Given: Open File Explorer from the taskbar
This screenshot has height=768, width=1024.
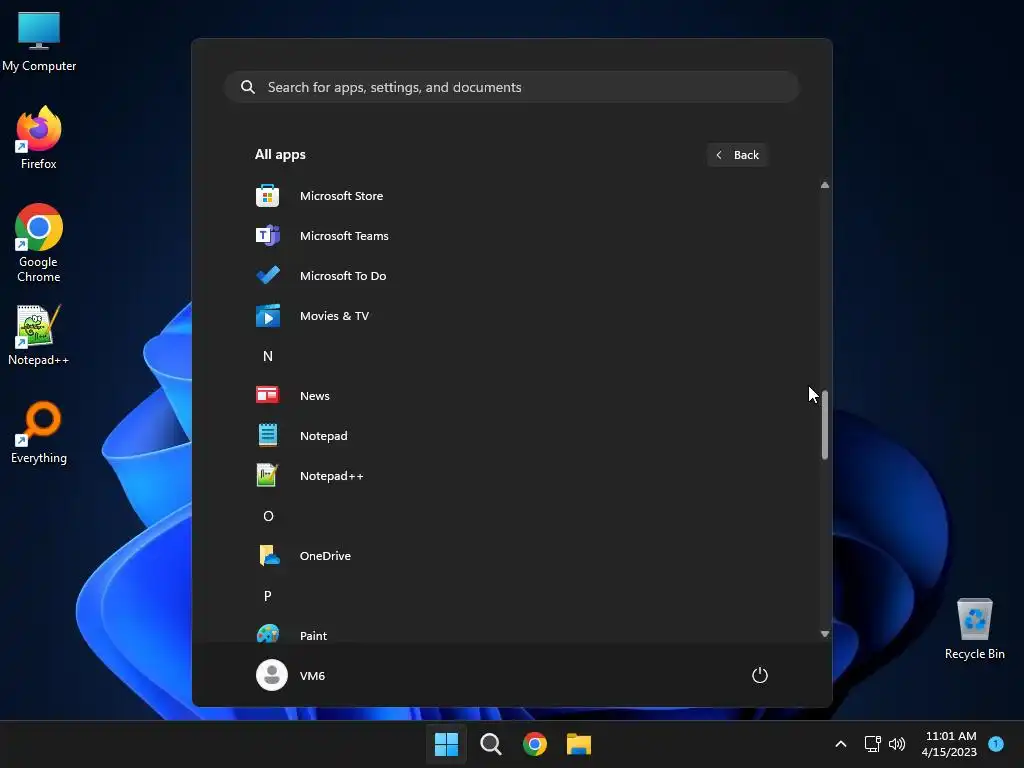Looking at the screenshot, I should pyautogui.click(x=579, y=744).
